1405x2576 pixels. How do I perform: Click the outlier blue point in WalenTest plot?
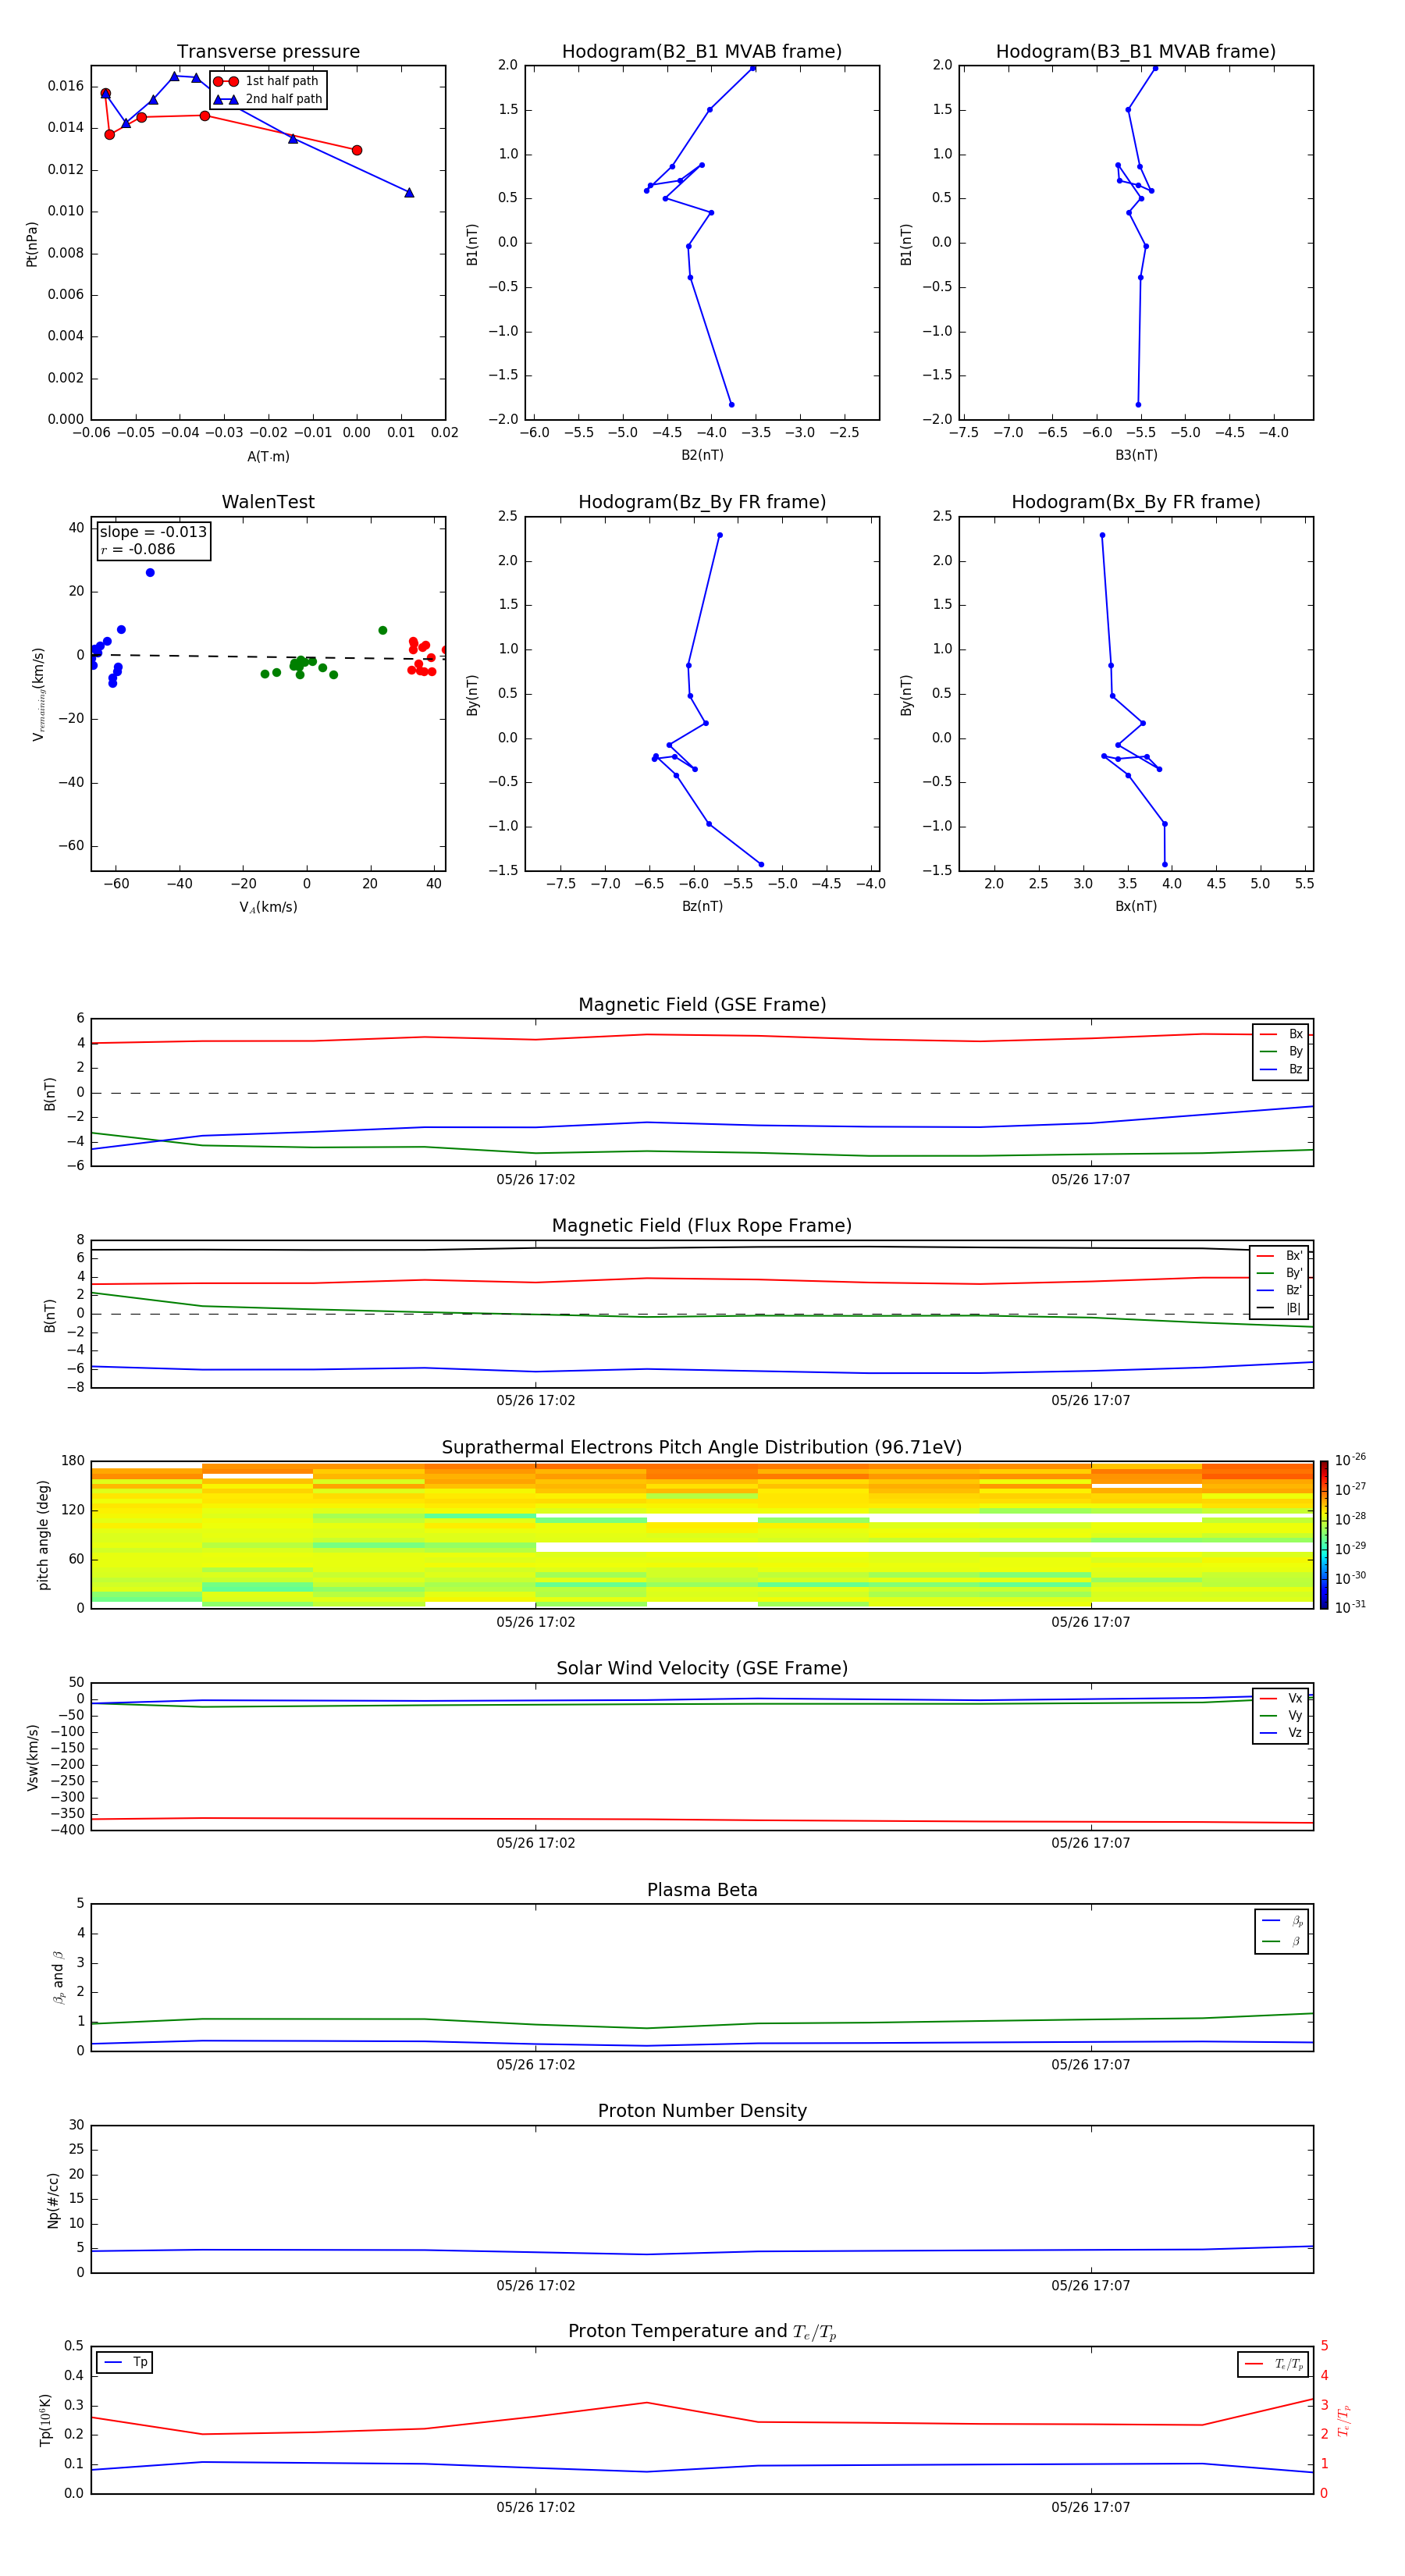(x=150, y=573)
